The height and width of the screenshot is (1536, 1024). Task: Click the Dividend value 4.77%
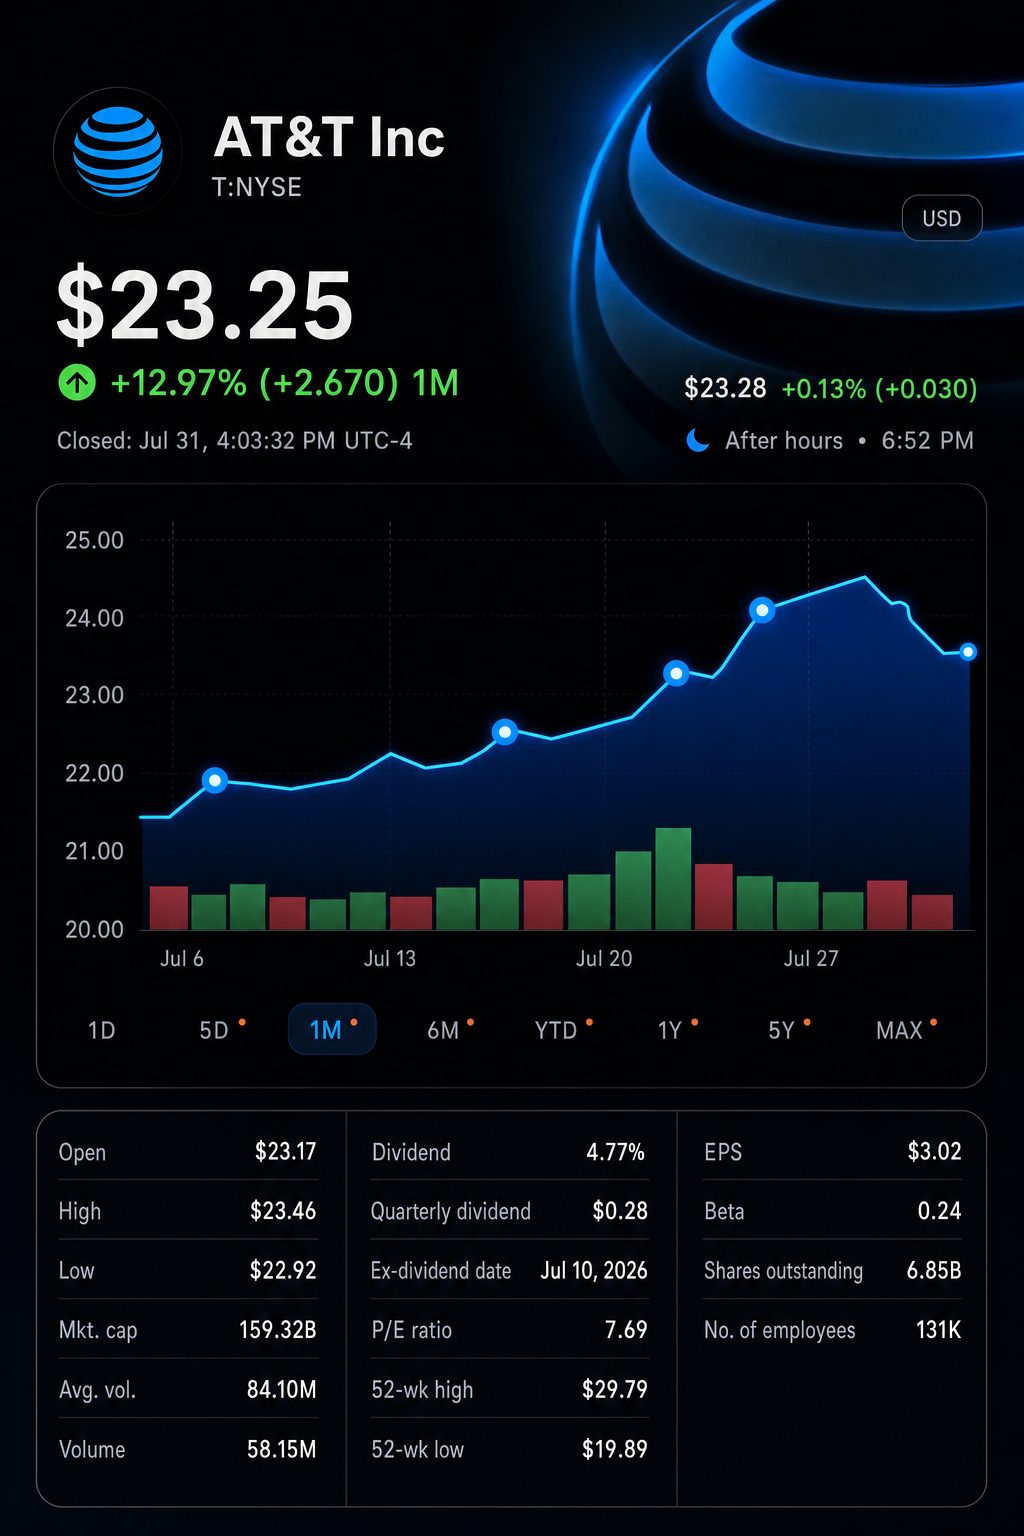click(x=615, y=1152)
